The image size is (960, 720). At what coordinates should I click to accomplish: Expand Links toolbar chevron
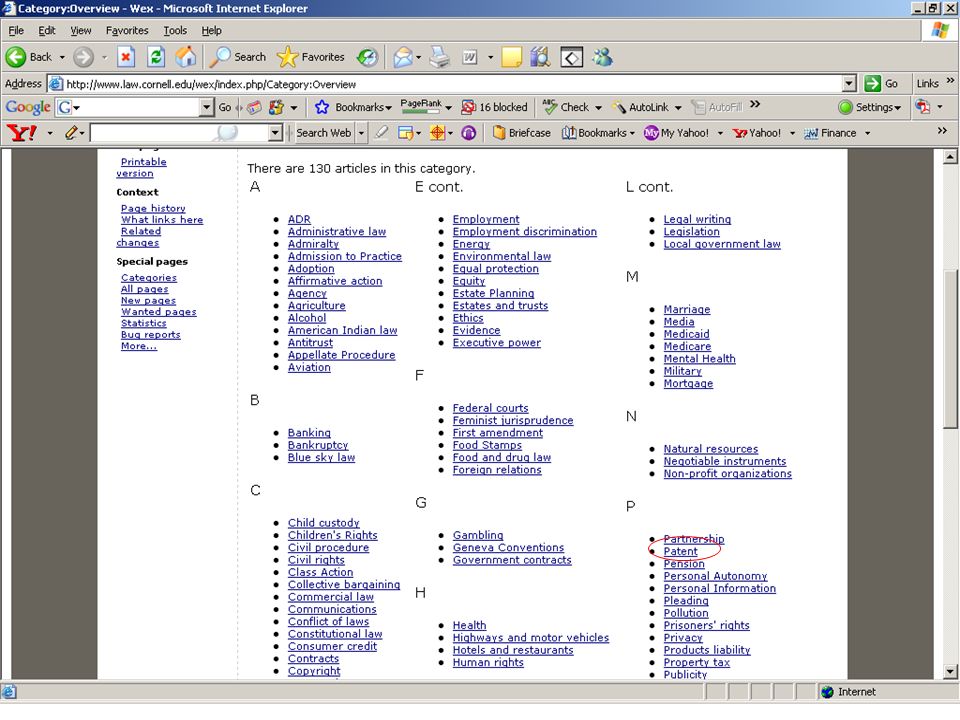(x=950, y=80)
